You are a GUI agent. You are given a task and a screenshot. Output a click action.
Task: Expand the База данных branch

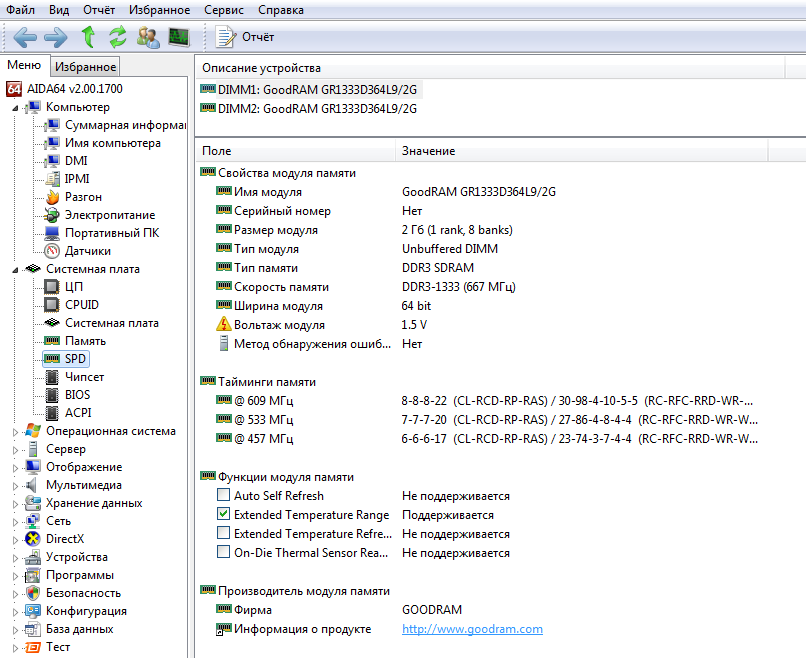[x=15, y=630]
